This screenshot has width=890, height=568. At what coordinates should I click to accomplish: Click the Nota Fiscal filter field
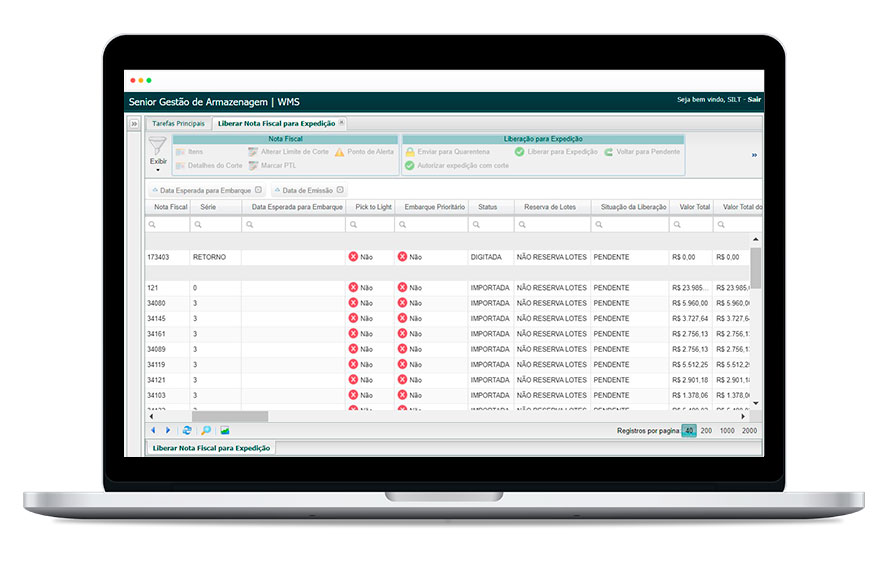tap(167, 225)
